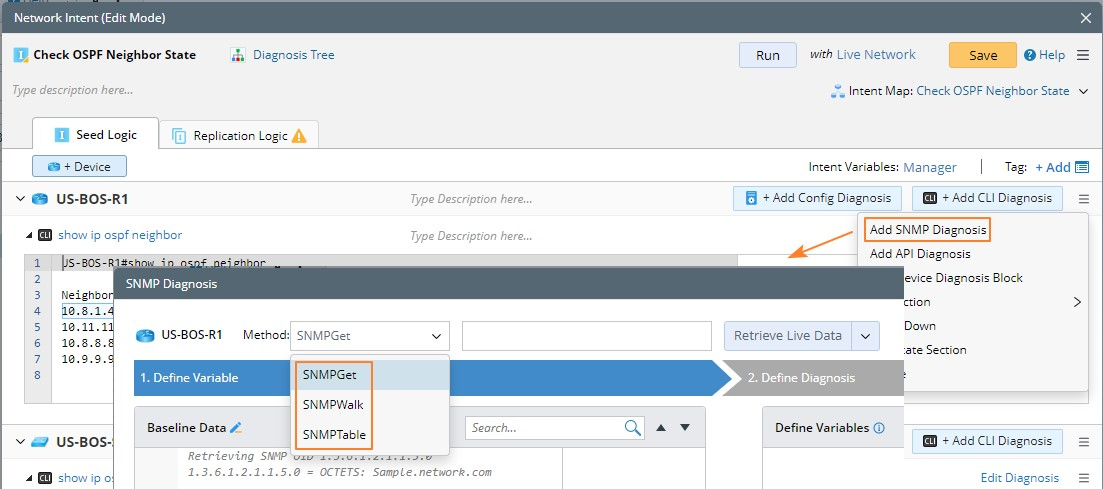Click the Define Variables info icon
Viewport: 1103px width, 489px height.
(x=879, y=428)
